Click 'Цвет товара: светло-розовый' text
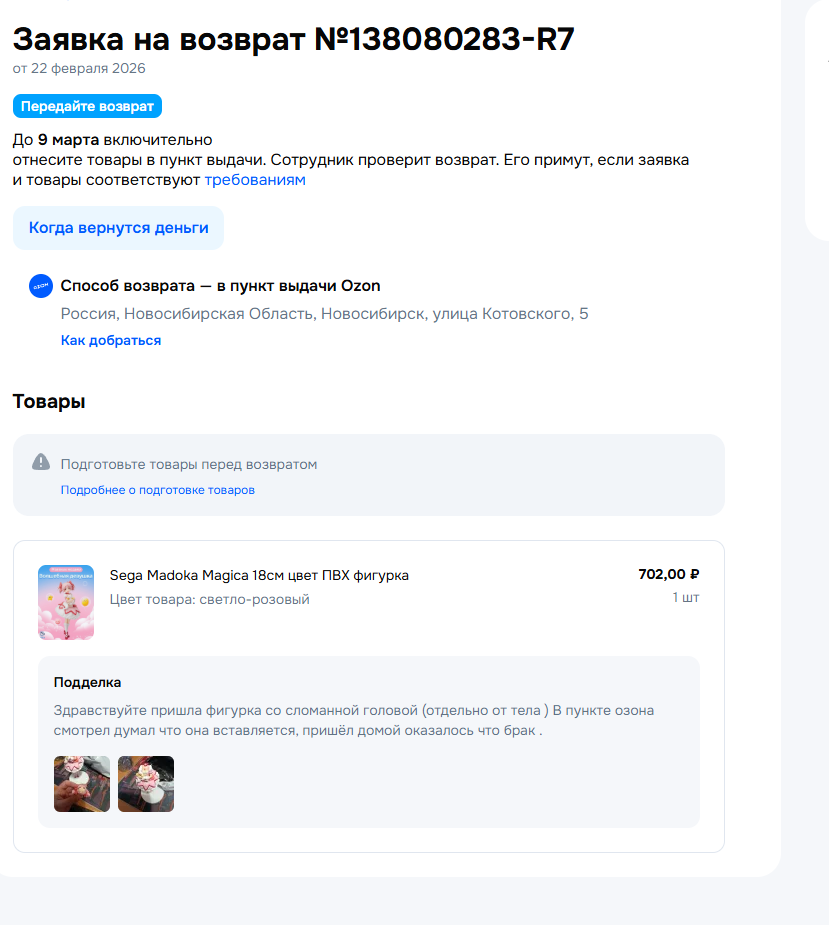Image resolution: width=829 pixels, height=925 pixels. tap(209, 599)
